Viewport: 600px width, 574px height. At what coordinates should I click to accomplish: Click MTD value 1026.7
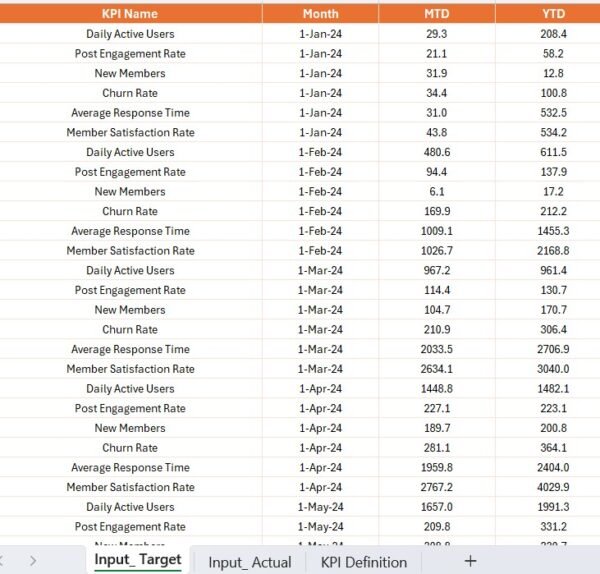click(437, 251)
